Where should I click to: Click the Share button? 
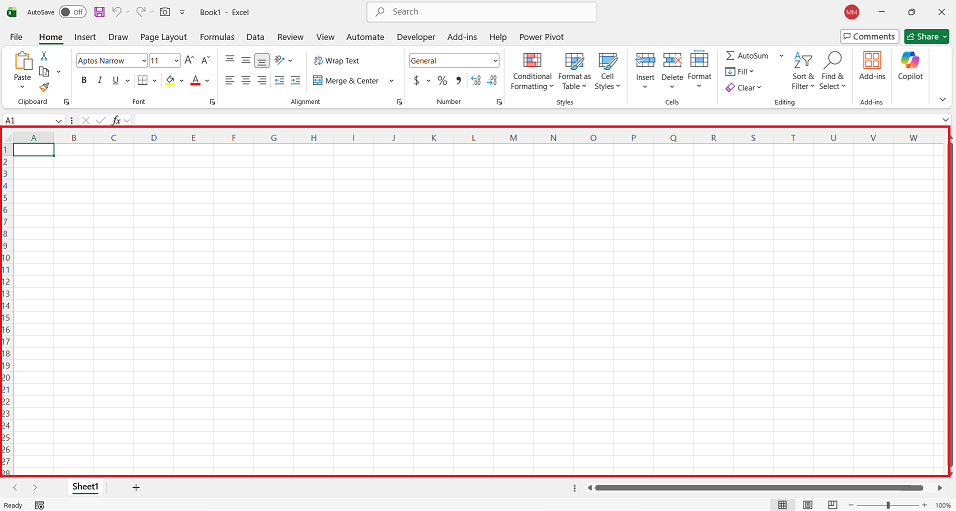pos(926,37)
